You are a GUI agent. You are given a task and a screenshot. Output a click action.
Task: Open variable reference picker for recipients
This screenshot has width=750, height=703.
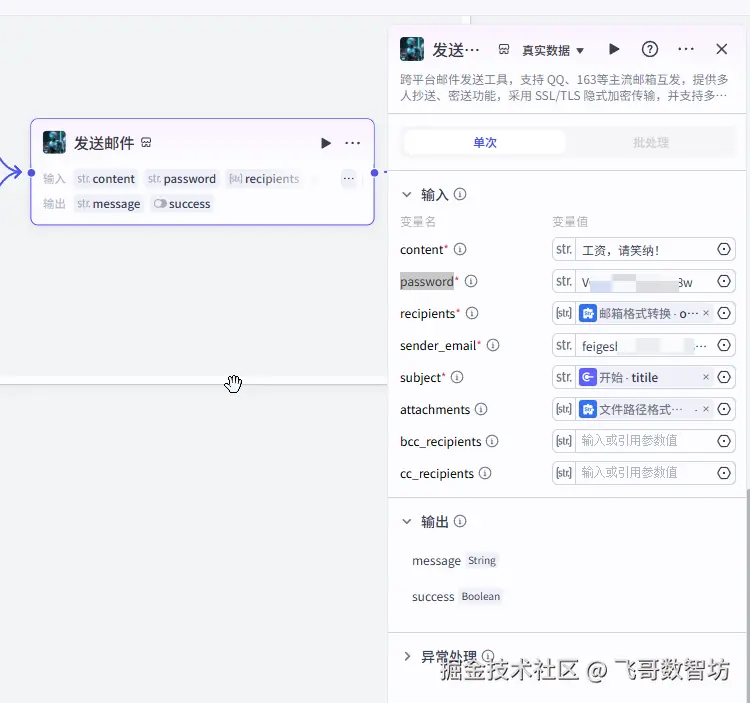click(724, 313)
